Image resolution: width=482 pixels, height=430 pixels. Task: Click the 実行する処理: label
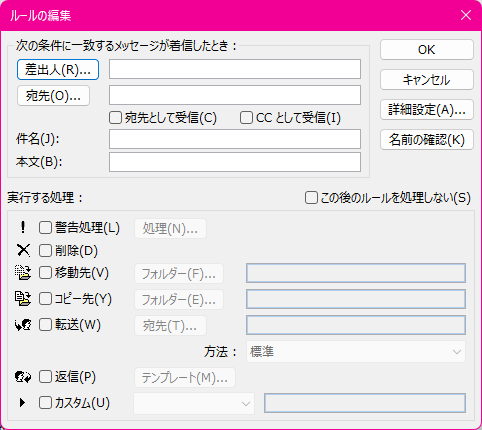[x=45, y=198]
